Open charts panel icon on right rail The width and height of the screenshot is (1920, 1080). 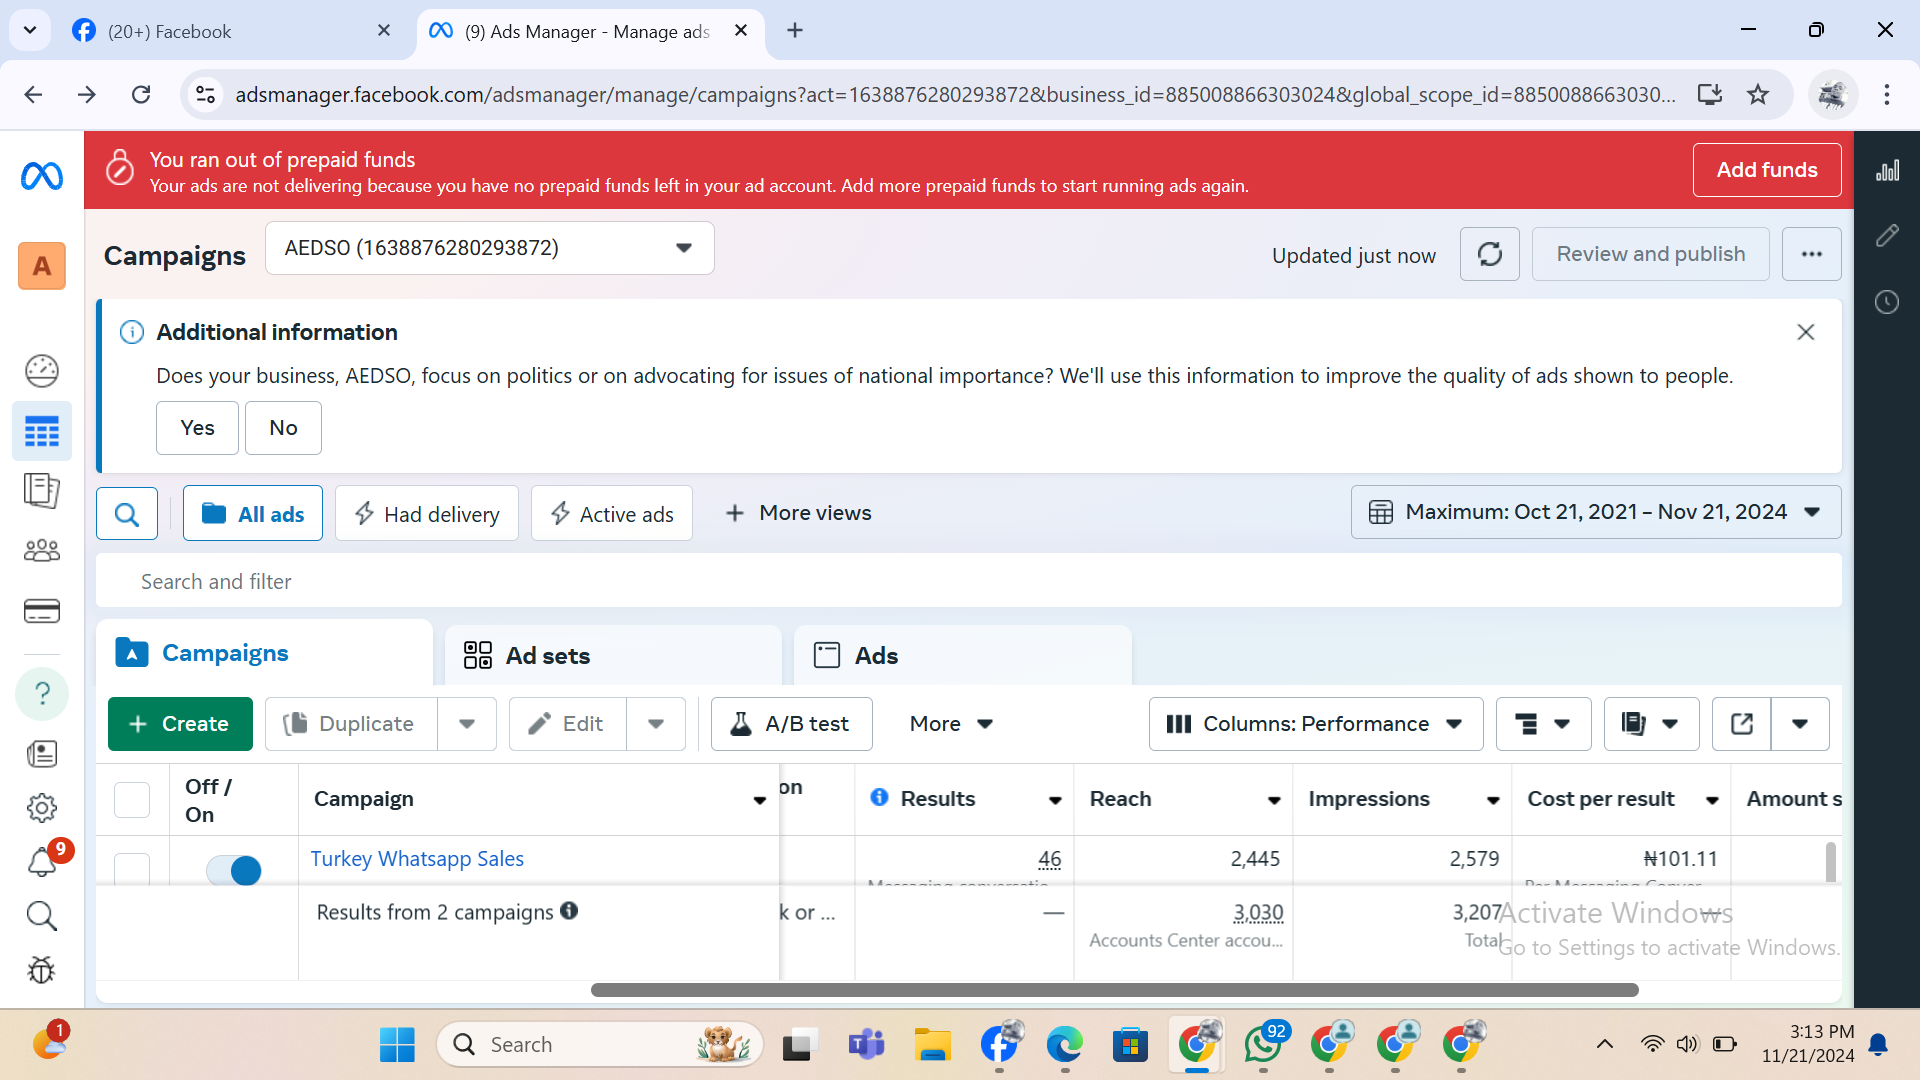click(1887, 170)
